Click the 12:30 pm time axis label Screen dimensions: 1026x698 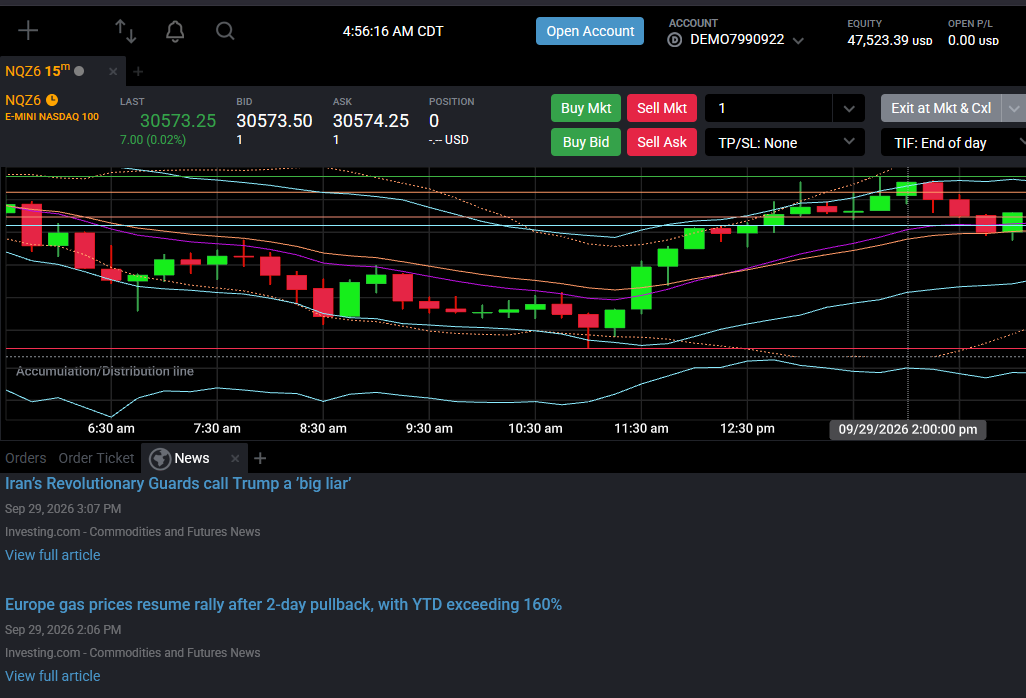[x=747, y=428]
